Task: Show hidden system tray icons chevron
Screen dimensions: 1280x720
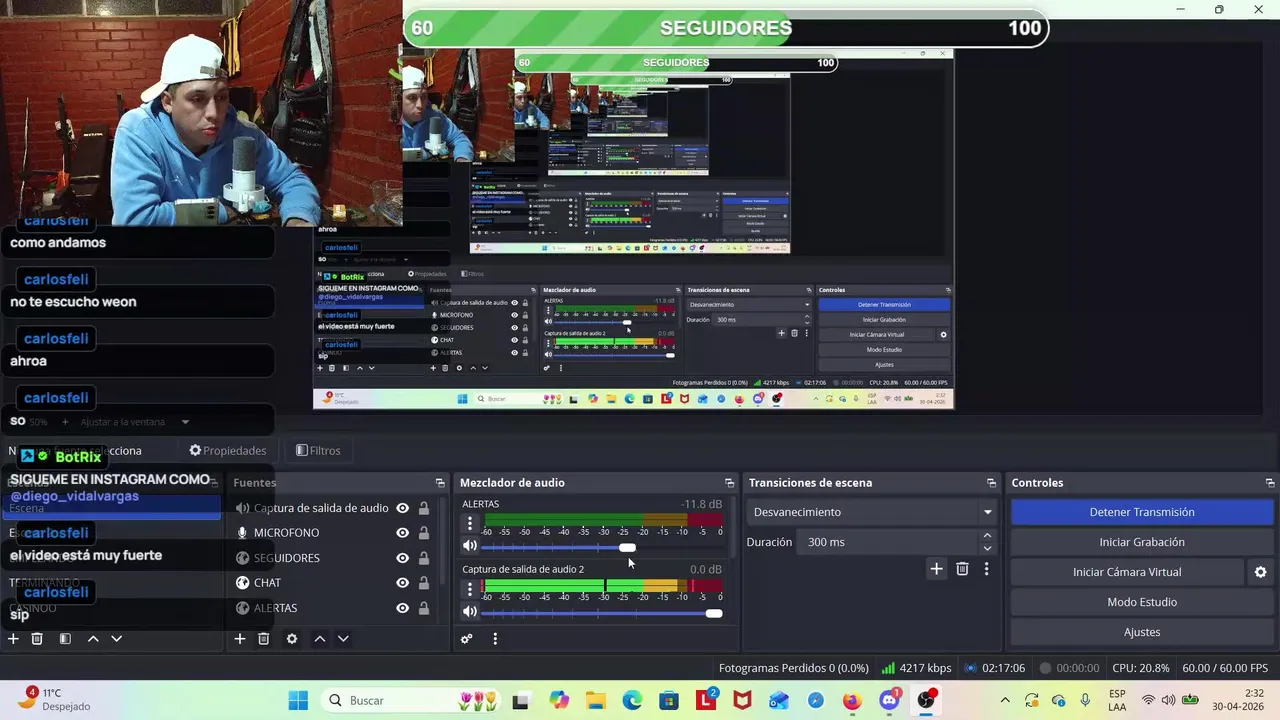Action: click(1005, 700)
